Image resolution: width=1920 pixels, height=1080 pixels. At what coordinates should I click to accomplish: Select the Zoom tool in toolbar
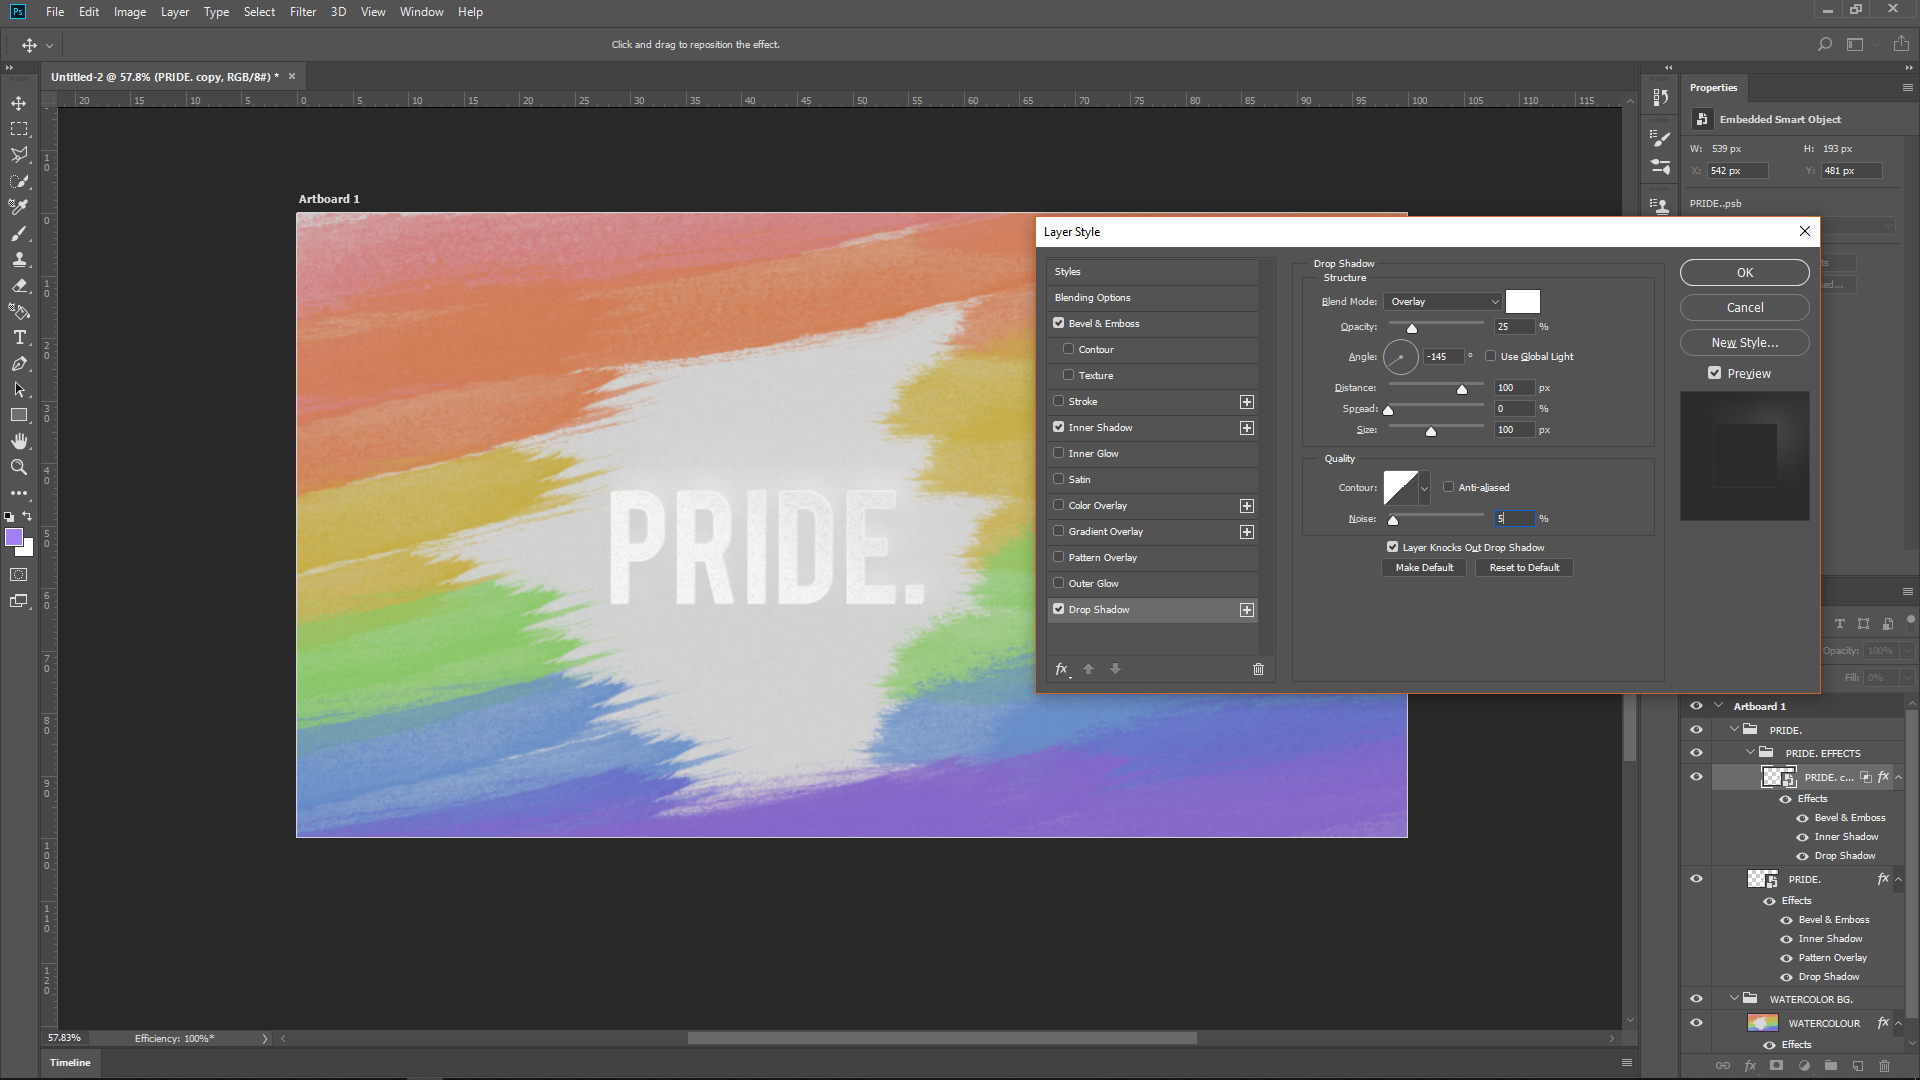pyautogui.click(x=19, y=467)
